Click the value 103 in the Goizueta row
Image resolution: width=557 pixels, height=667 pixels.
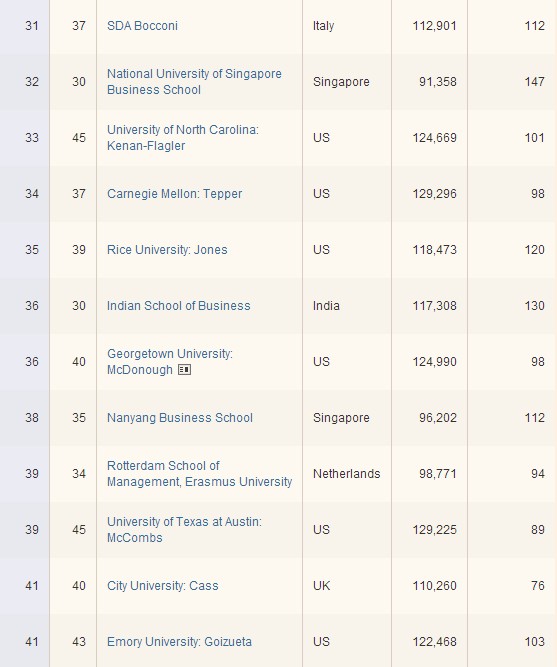click(x=535, y=642)
